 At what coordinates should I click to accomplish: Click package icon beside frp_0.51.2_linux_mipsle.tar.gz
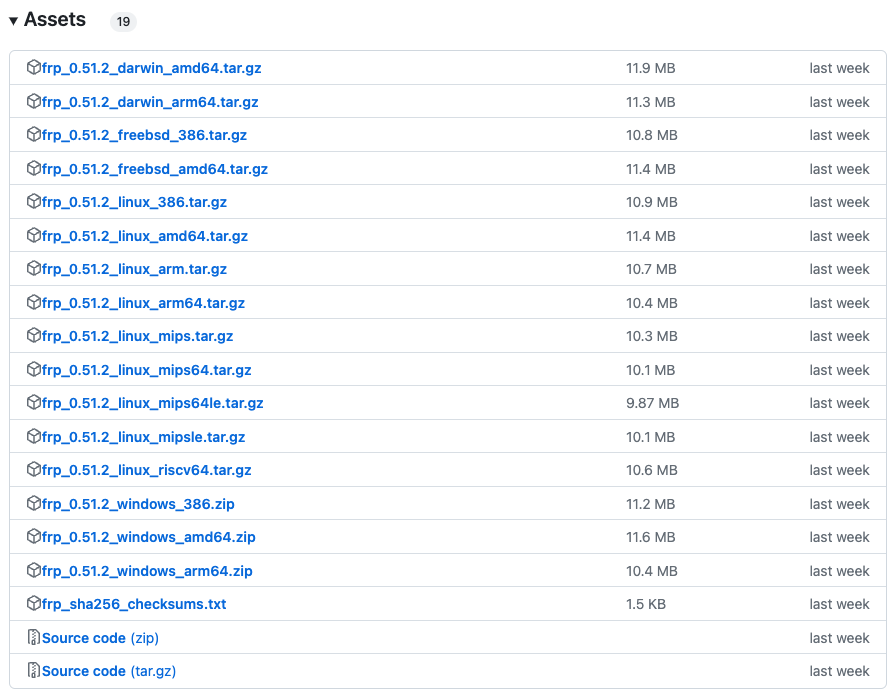[x=34, y=436]
